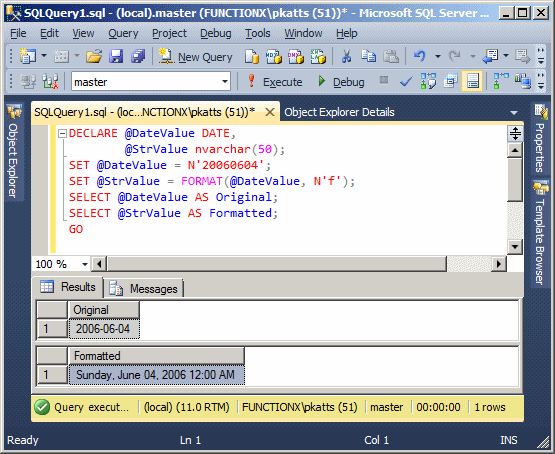Screen dimensions: 555x454
Task: Click the Open File folder icon
Action: 94,56
